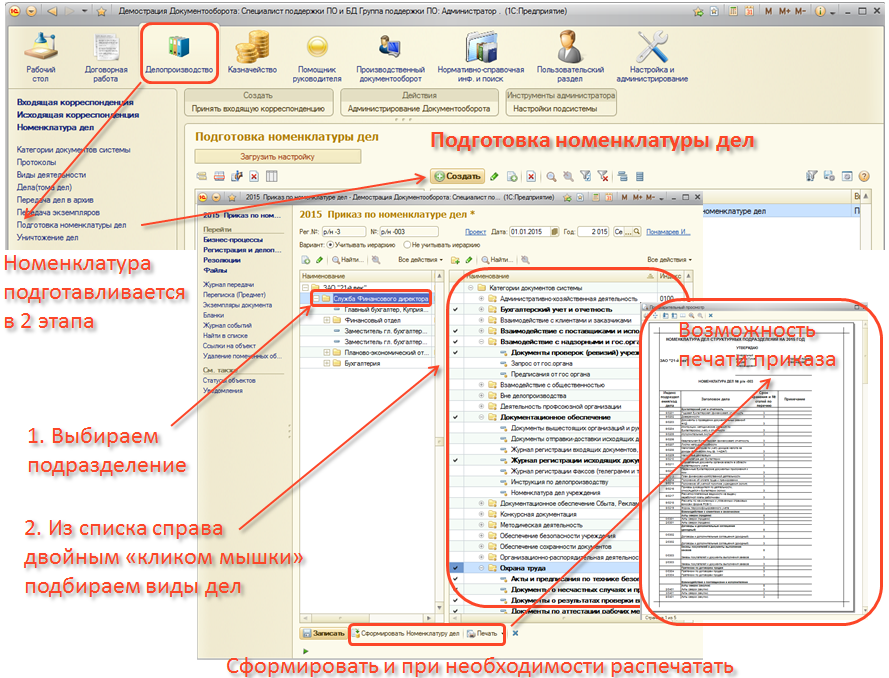Open Подготовка номенклатуры дел sidebar item
889x678 pixels.
[x=71, y=225]
